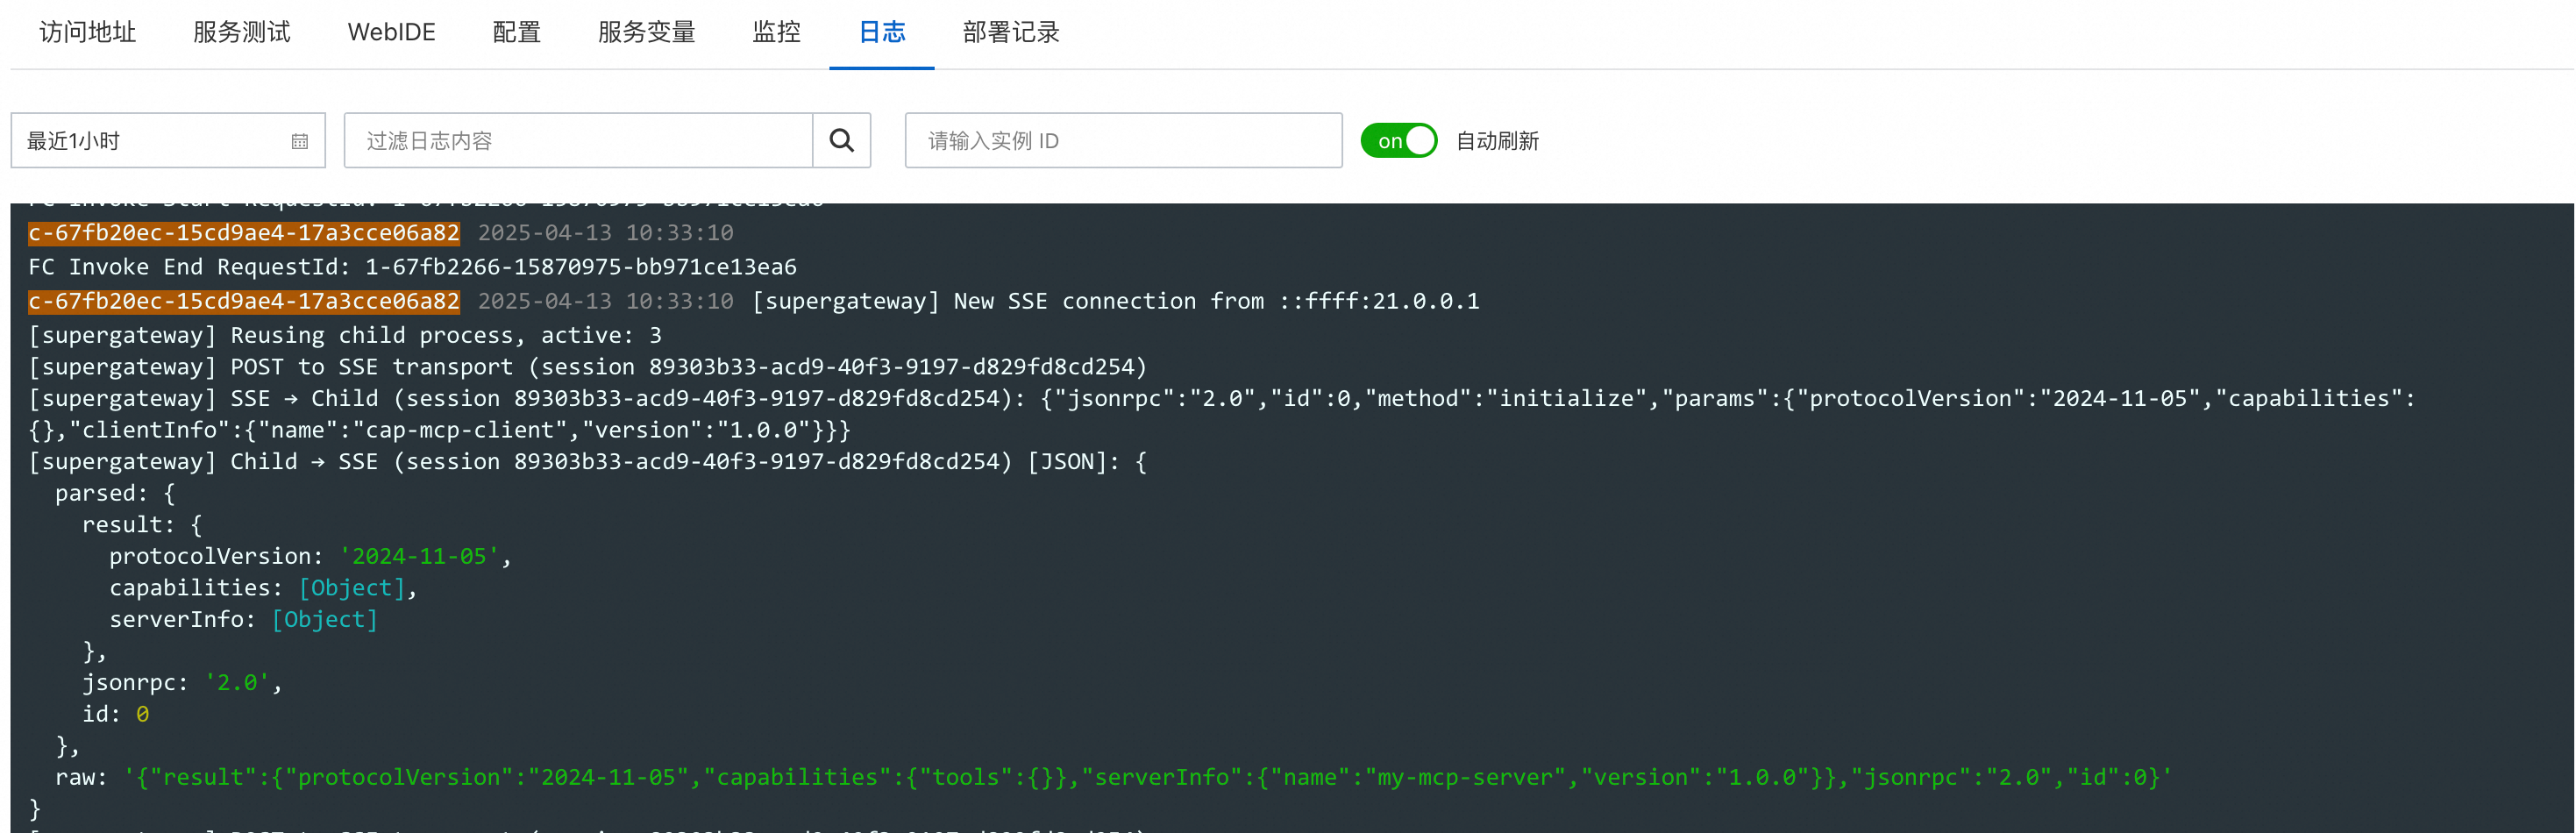
Task: Click the calendar icon in time range box
Action: pos(299,142)
